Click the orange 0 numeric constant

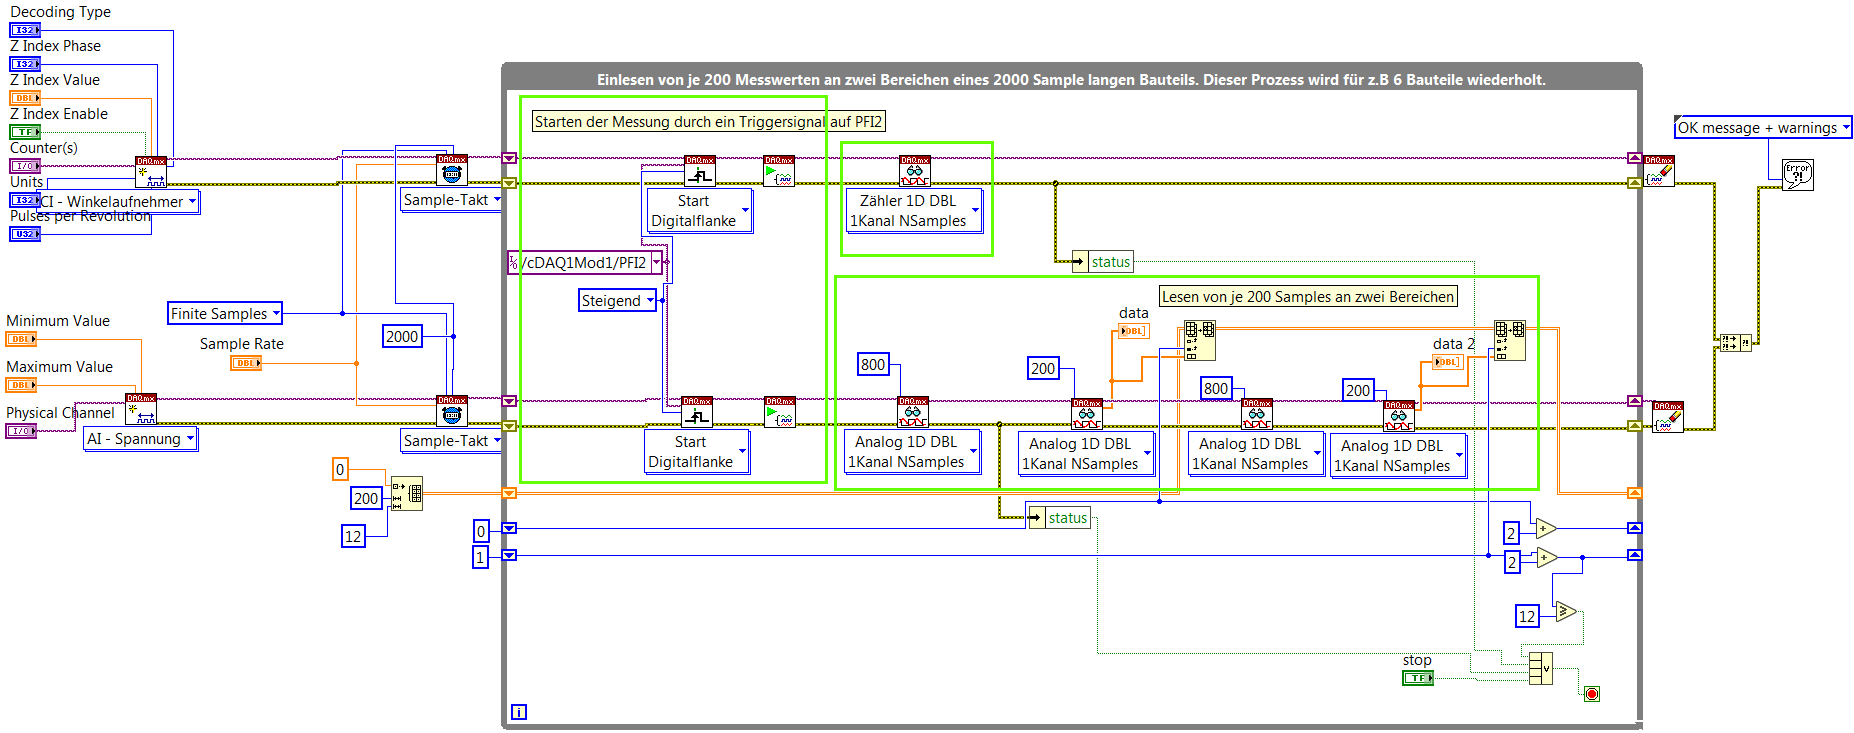340,469
